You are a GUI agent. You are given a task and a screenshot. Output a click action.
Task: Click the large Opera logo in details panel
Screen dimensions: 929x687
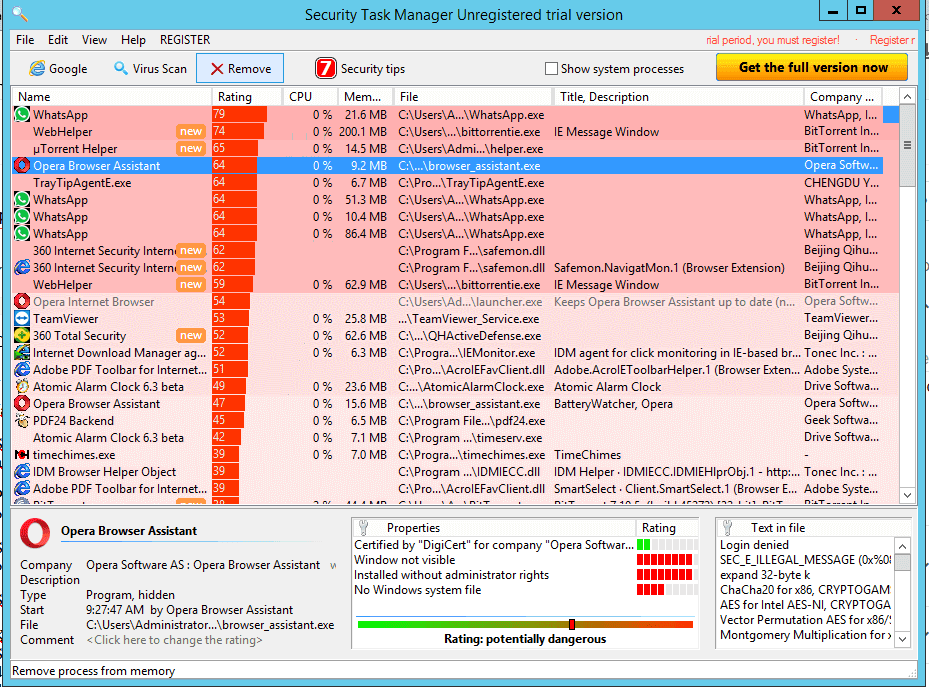click(x=35, y=533)
